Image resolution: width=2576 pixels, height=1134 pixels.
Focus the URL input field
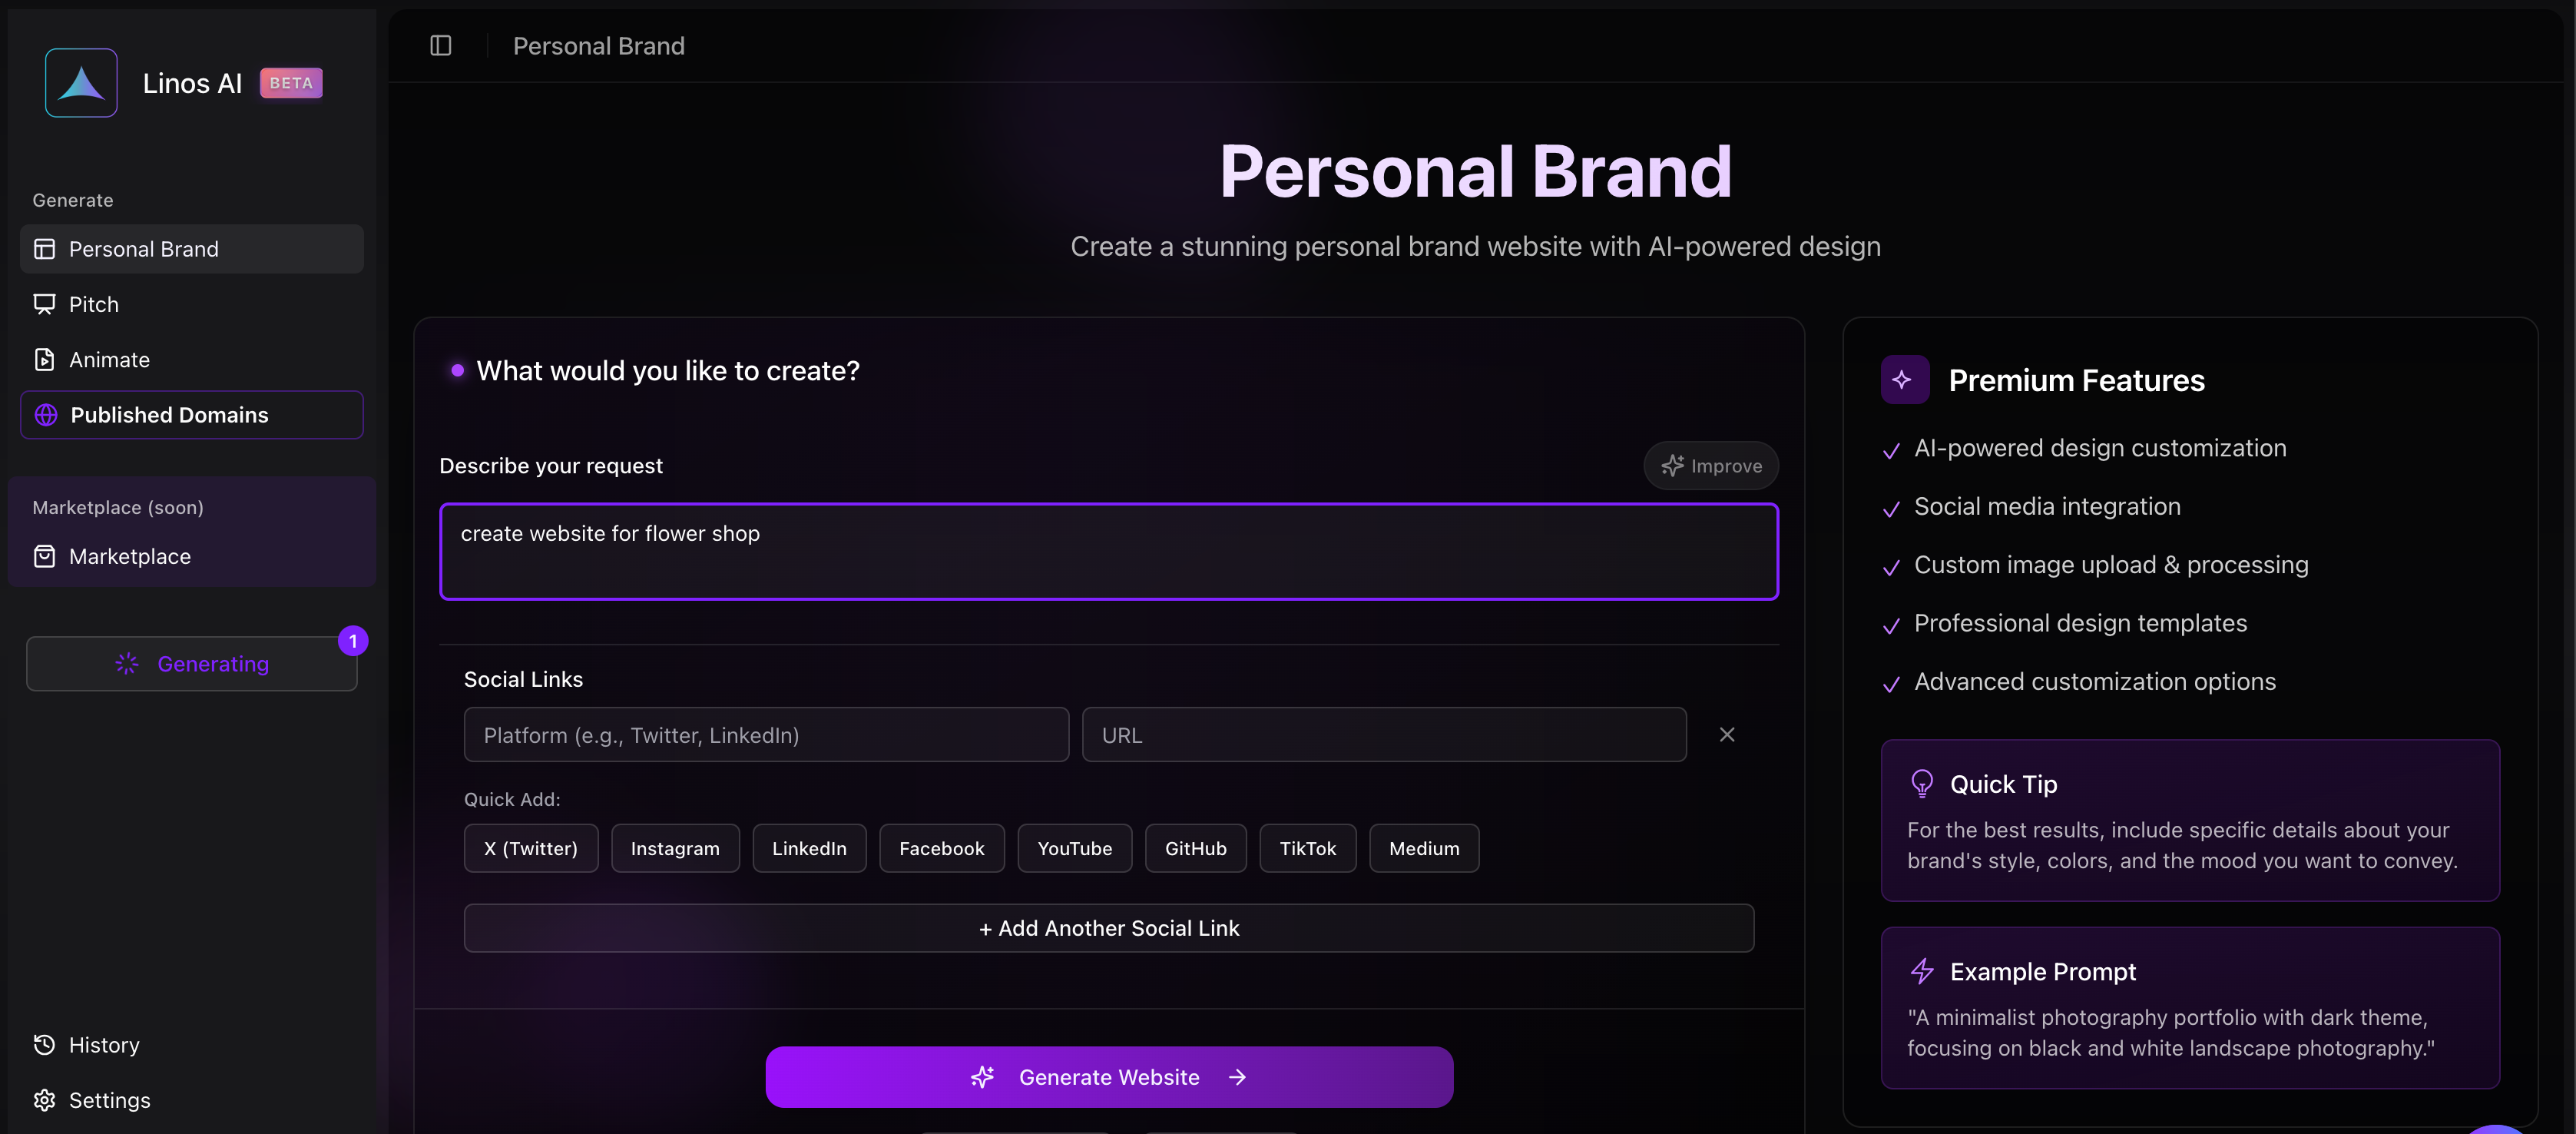1384,735
